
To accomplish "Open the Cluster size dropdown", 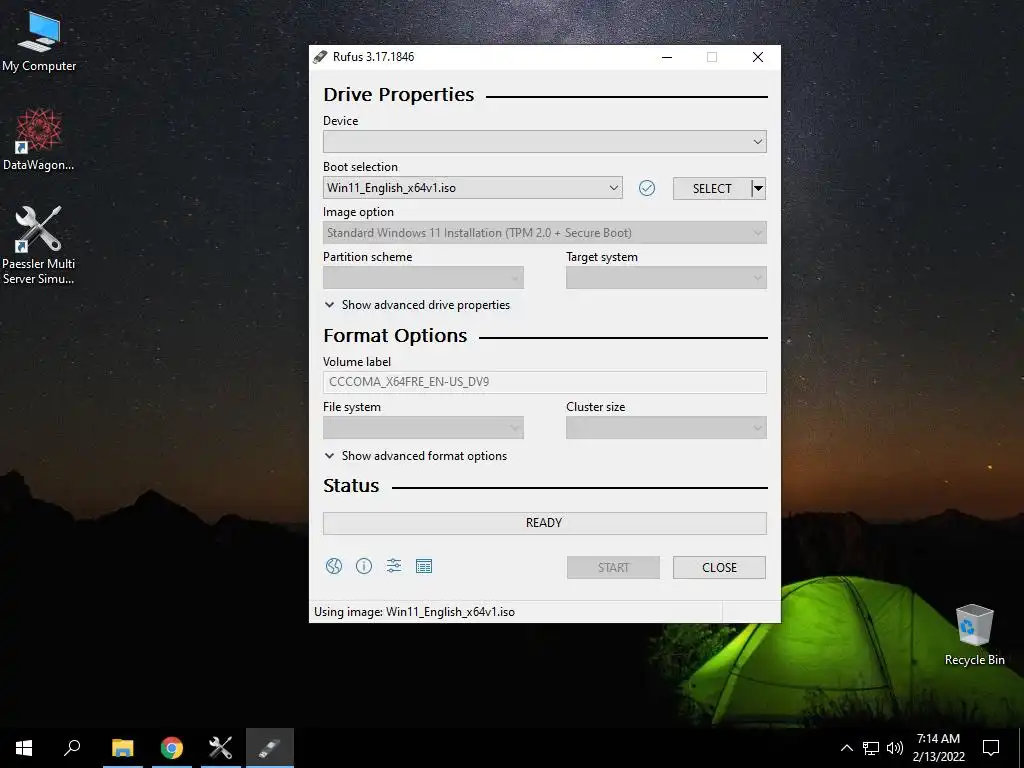I will (x=666, y=428).
